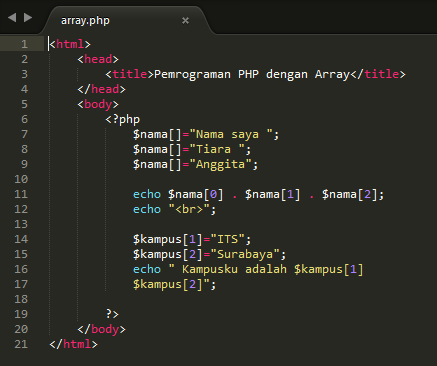This screenshot has width=437, height=366.
Task: Click '$nama[]' on line 7
Action: pyautogui.click(x=157, y=134)
